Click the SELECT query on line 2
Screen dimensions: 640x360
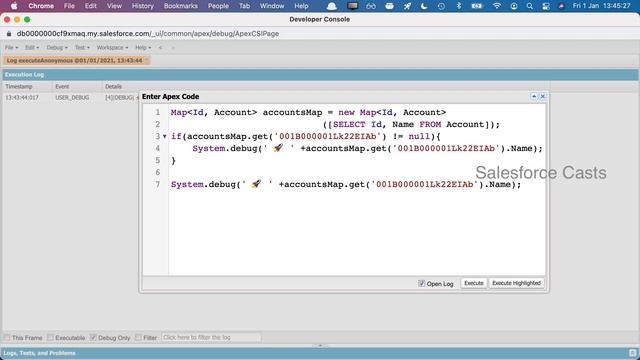click(411, 124)
